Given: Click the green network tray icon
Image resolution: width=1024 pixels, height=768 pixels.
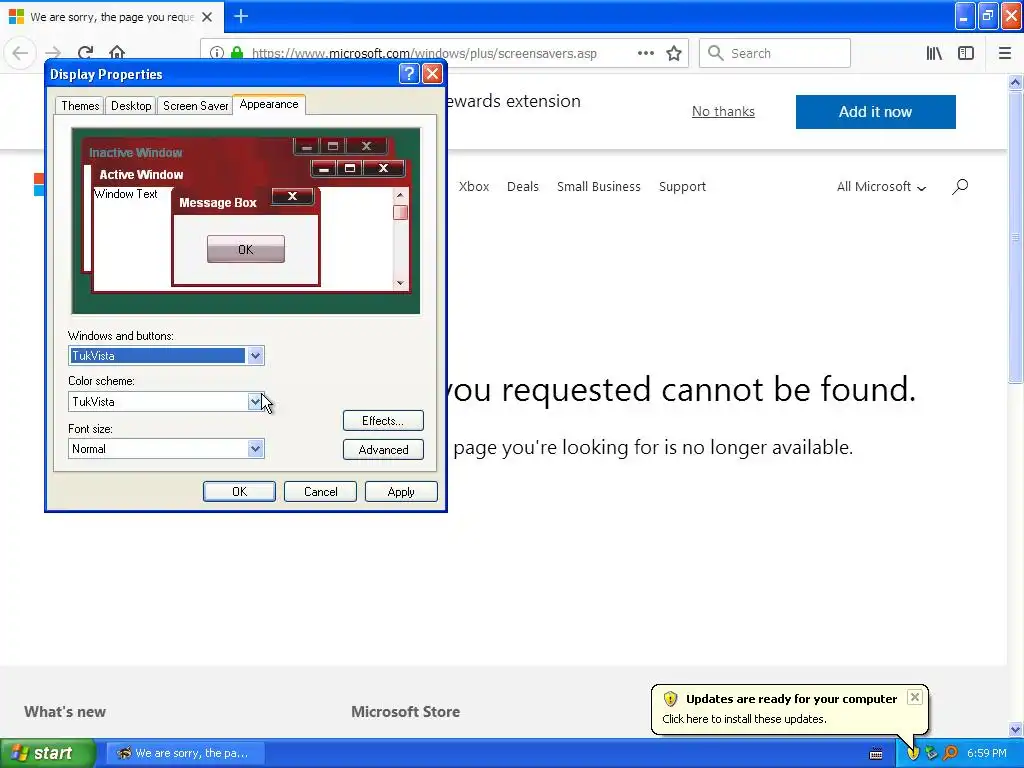Looking at the screenshot, I should (931, 753).
